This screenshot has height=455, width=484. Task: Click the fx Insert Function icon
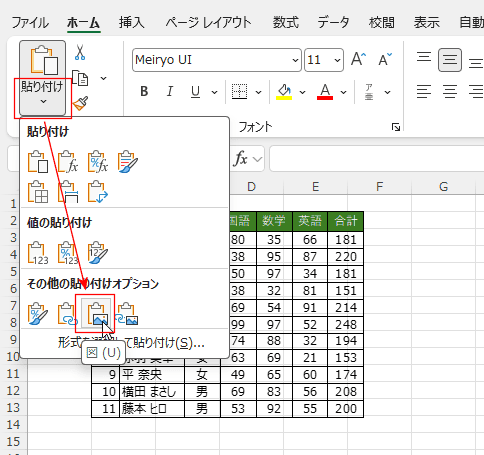[241, 159]
